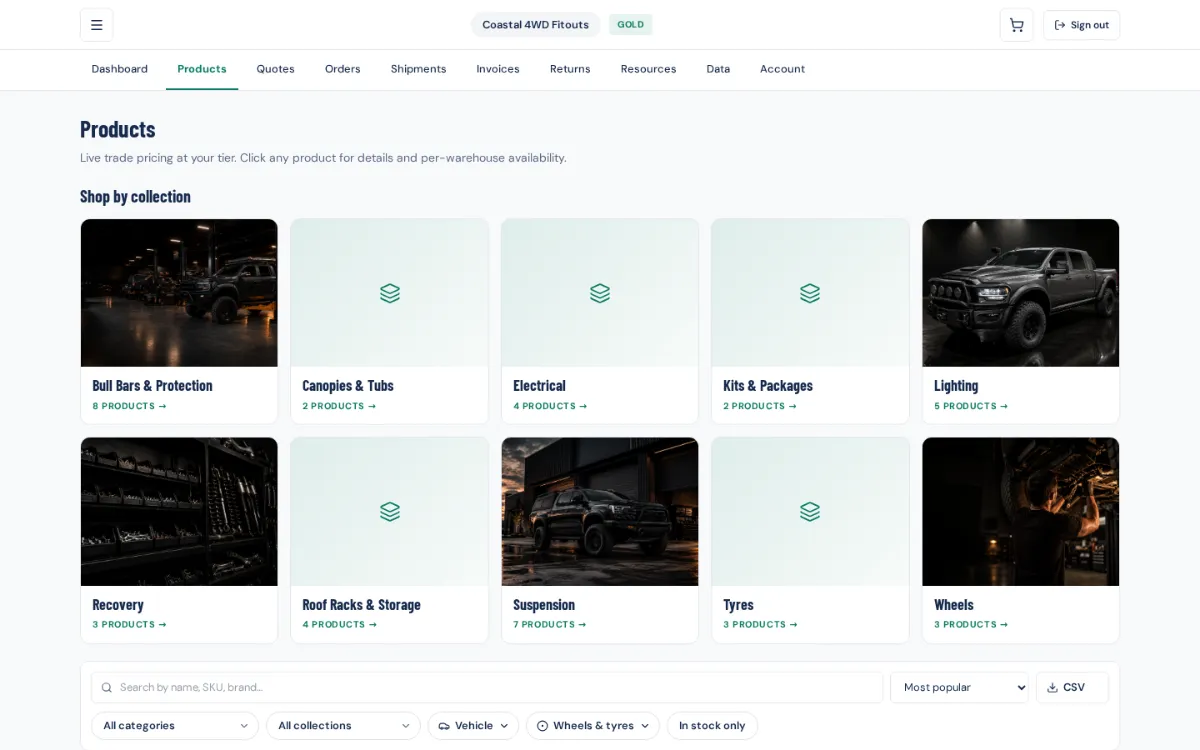The image size is (1200, 750).
Task: Click the Wheels collection title
Action: point(954,605)
